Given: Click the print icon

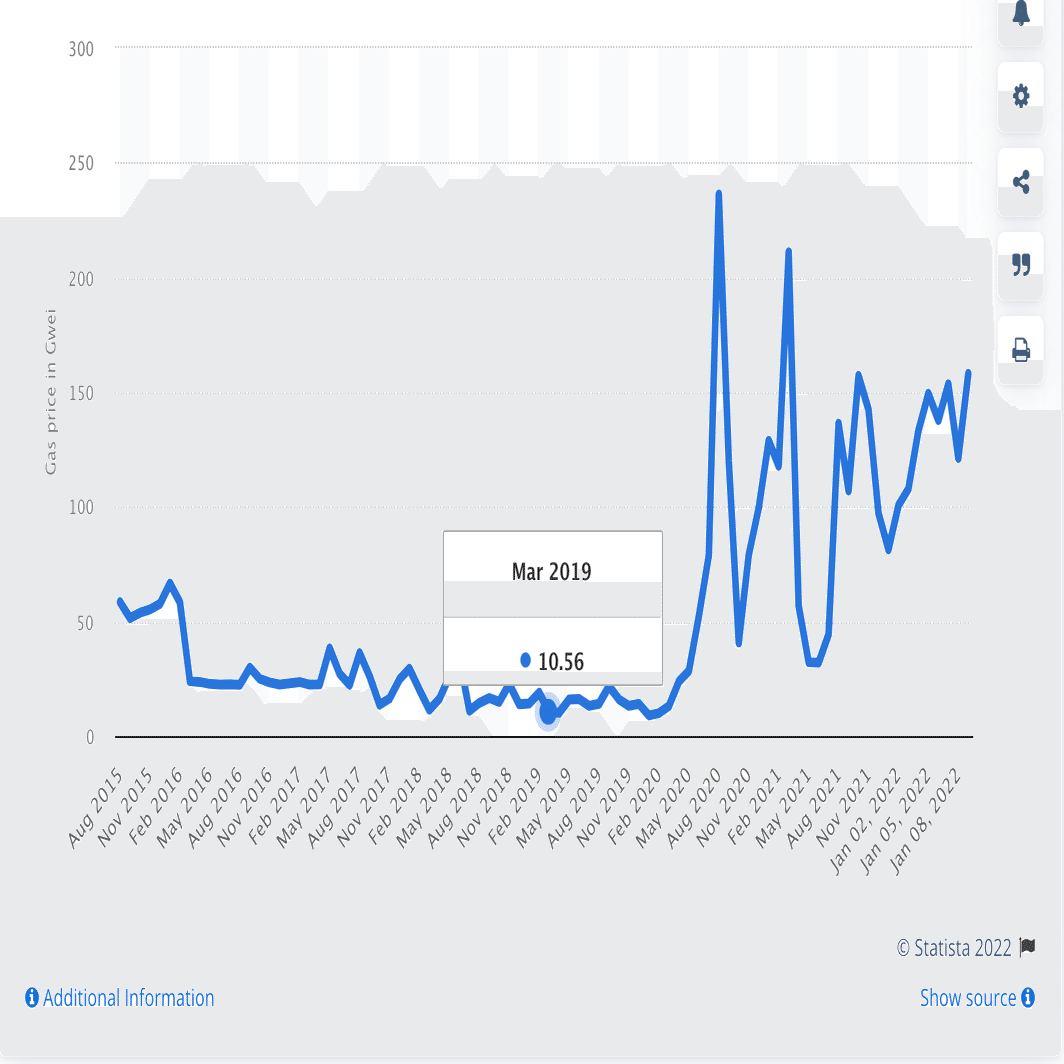Looking at the screenshot, I should [x=1020, y=351].
